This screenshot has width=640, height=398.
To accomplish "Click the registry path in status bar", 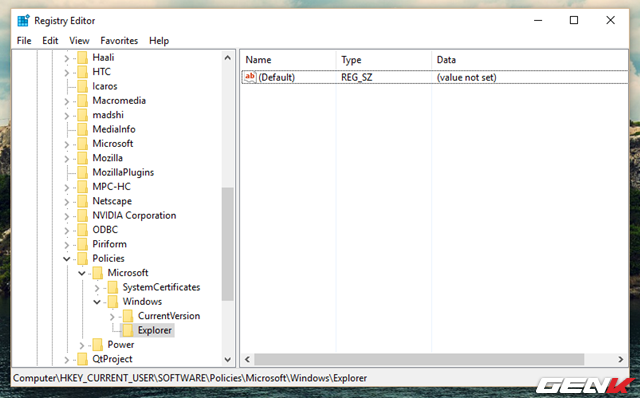I will pos(190,378).
